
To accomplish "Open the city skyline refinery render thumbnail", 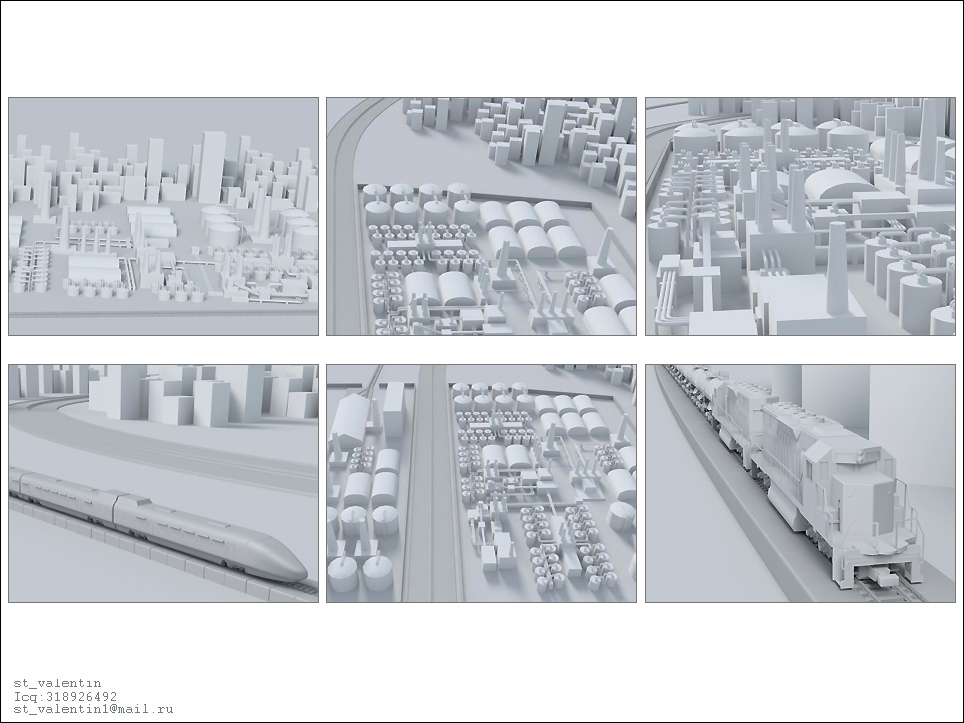I will point(164,216).
